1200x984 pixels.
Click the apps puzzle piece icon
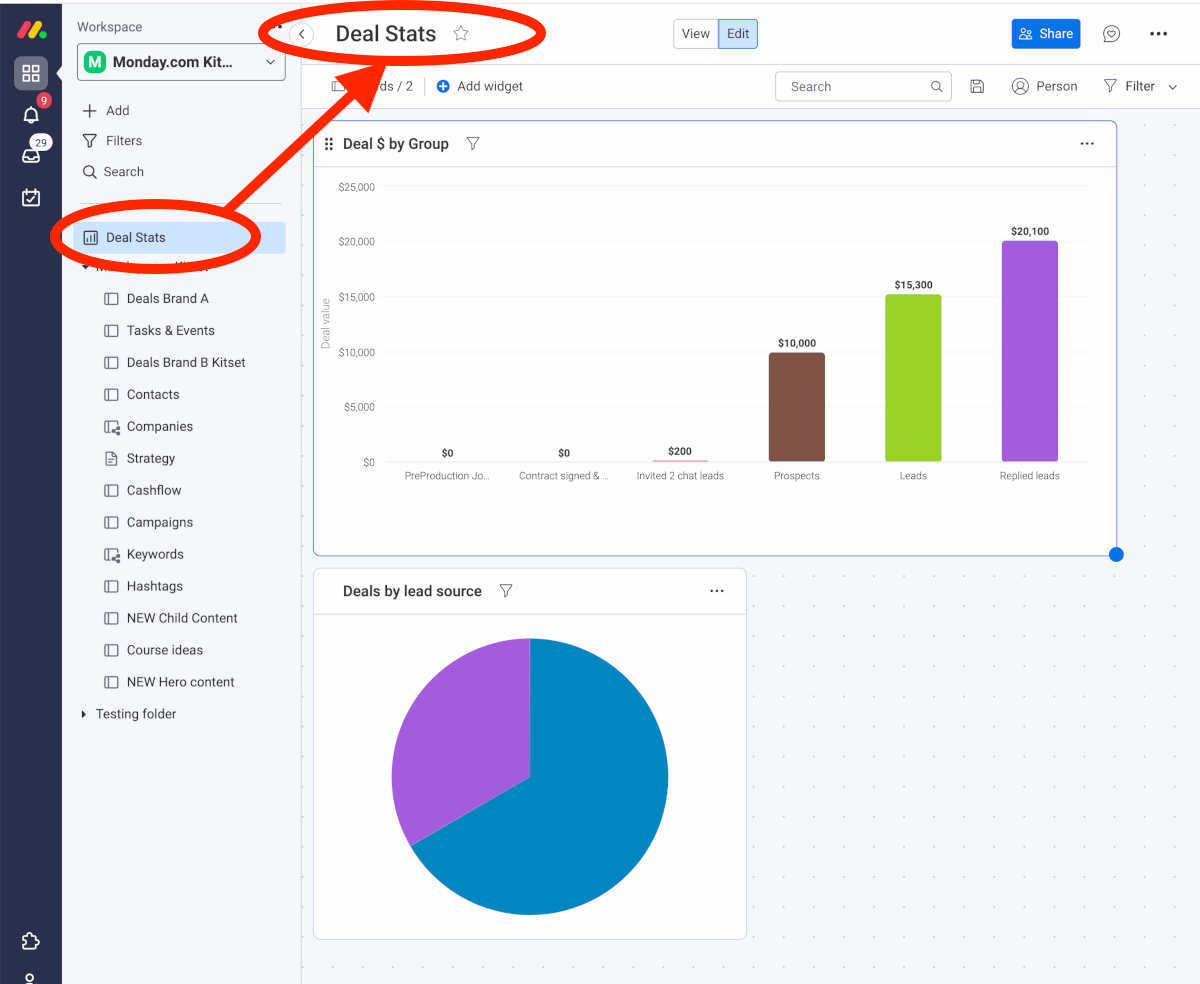(31, 941)
